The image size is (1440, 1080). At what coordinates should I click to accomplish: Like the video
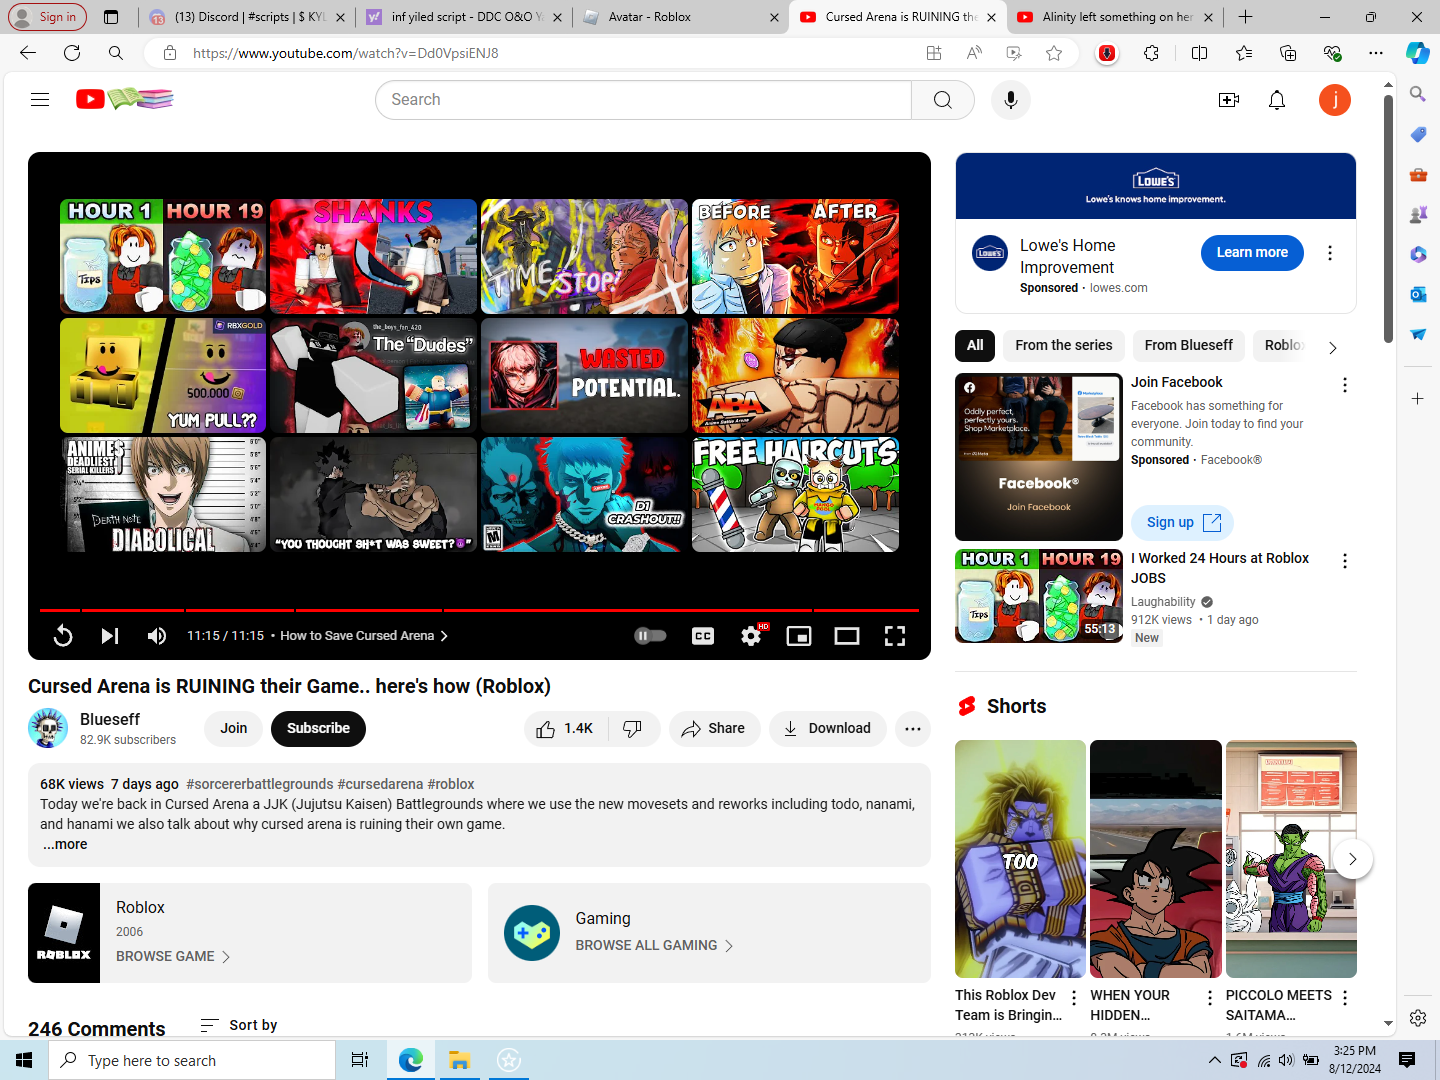[565, 729]
